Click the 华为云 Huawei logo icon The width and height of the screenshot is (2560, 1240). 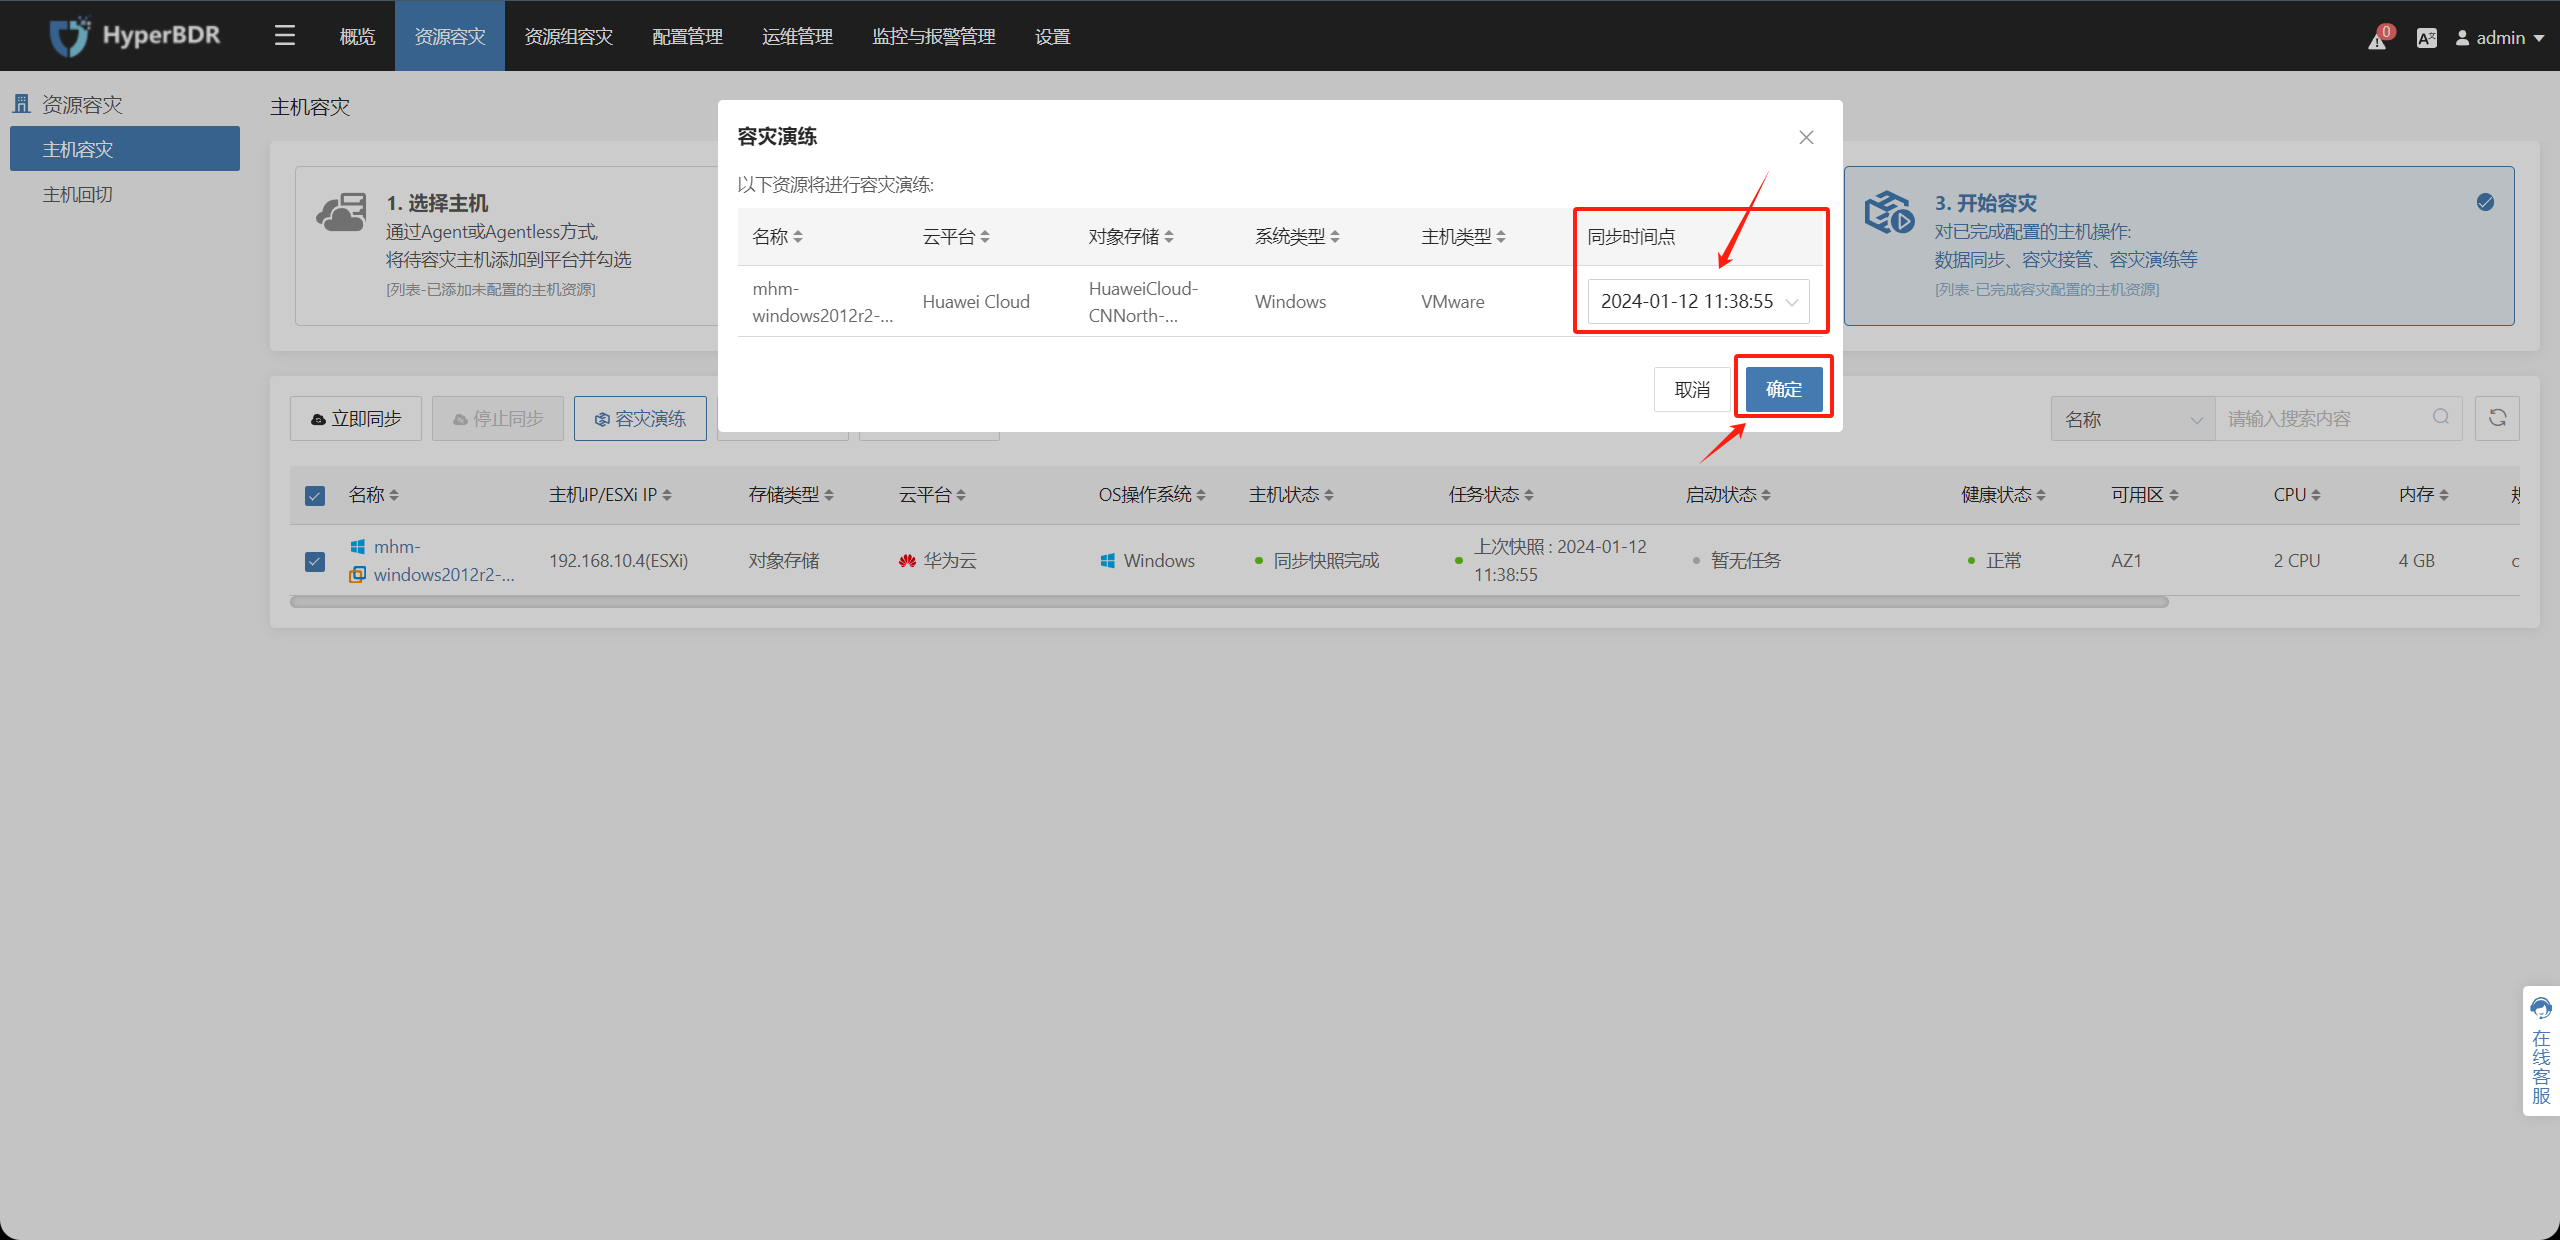click(x=907, y=561)
